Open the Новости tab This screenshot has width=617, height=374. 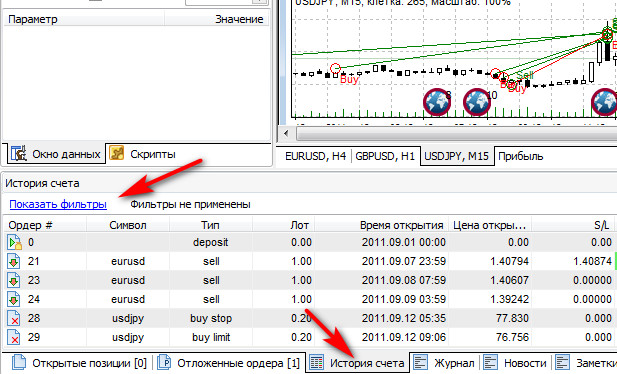pyautogui.click(x=515, y=363)
